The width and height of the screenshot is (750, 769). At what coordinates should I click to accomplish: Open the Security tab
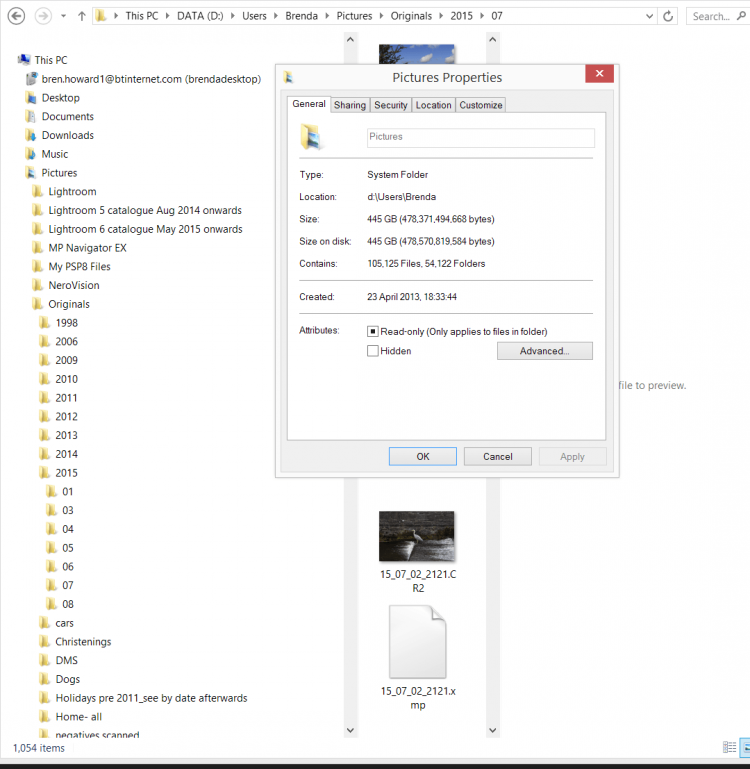pos(391,105)
